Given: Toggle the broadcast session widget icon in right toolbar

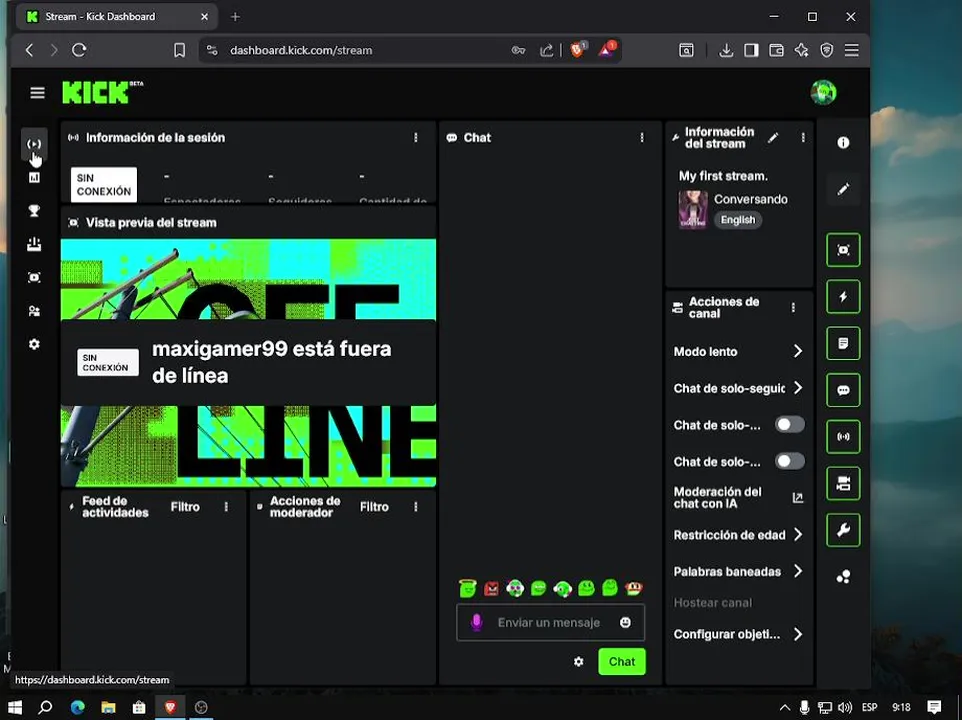Looking at the screenshot, I should click(x=843, y=437).
